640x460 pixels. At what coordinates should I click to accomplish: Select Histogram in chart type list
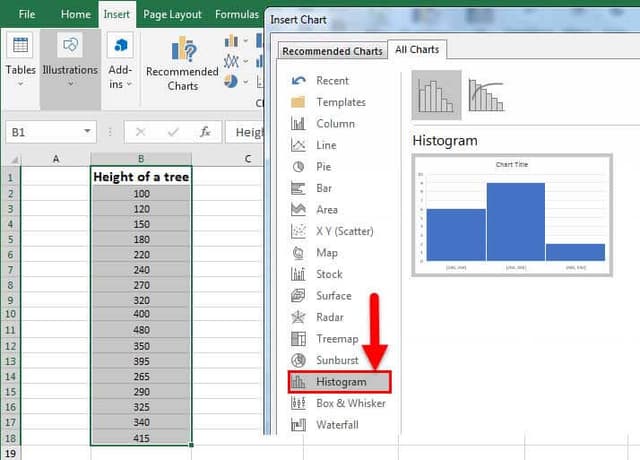(340, 382)
